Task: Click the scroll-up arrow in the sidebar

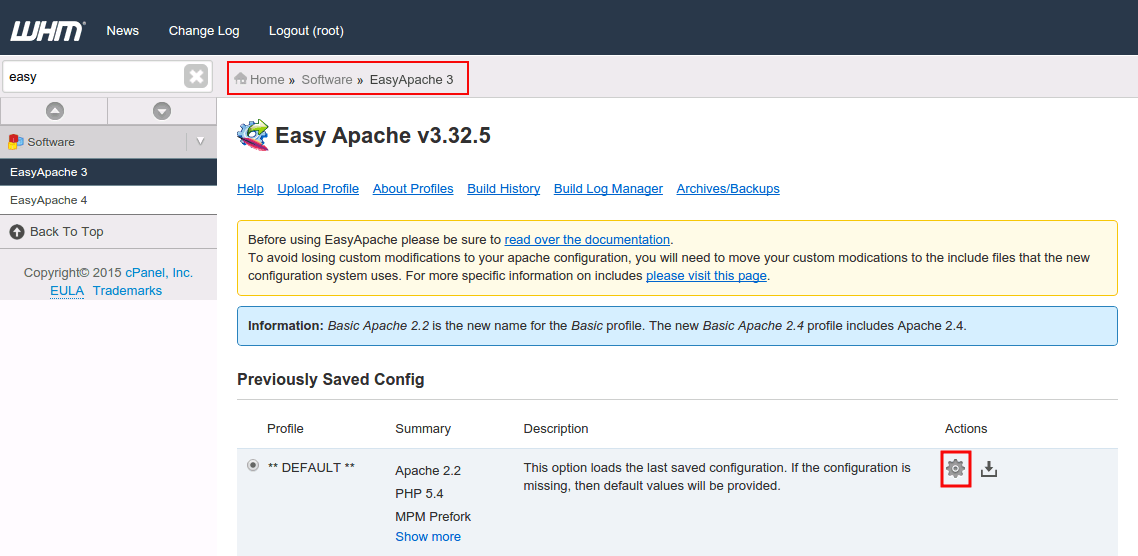Action: click(54, 111)
